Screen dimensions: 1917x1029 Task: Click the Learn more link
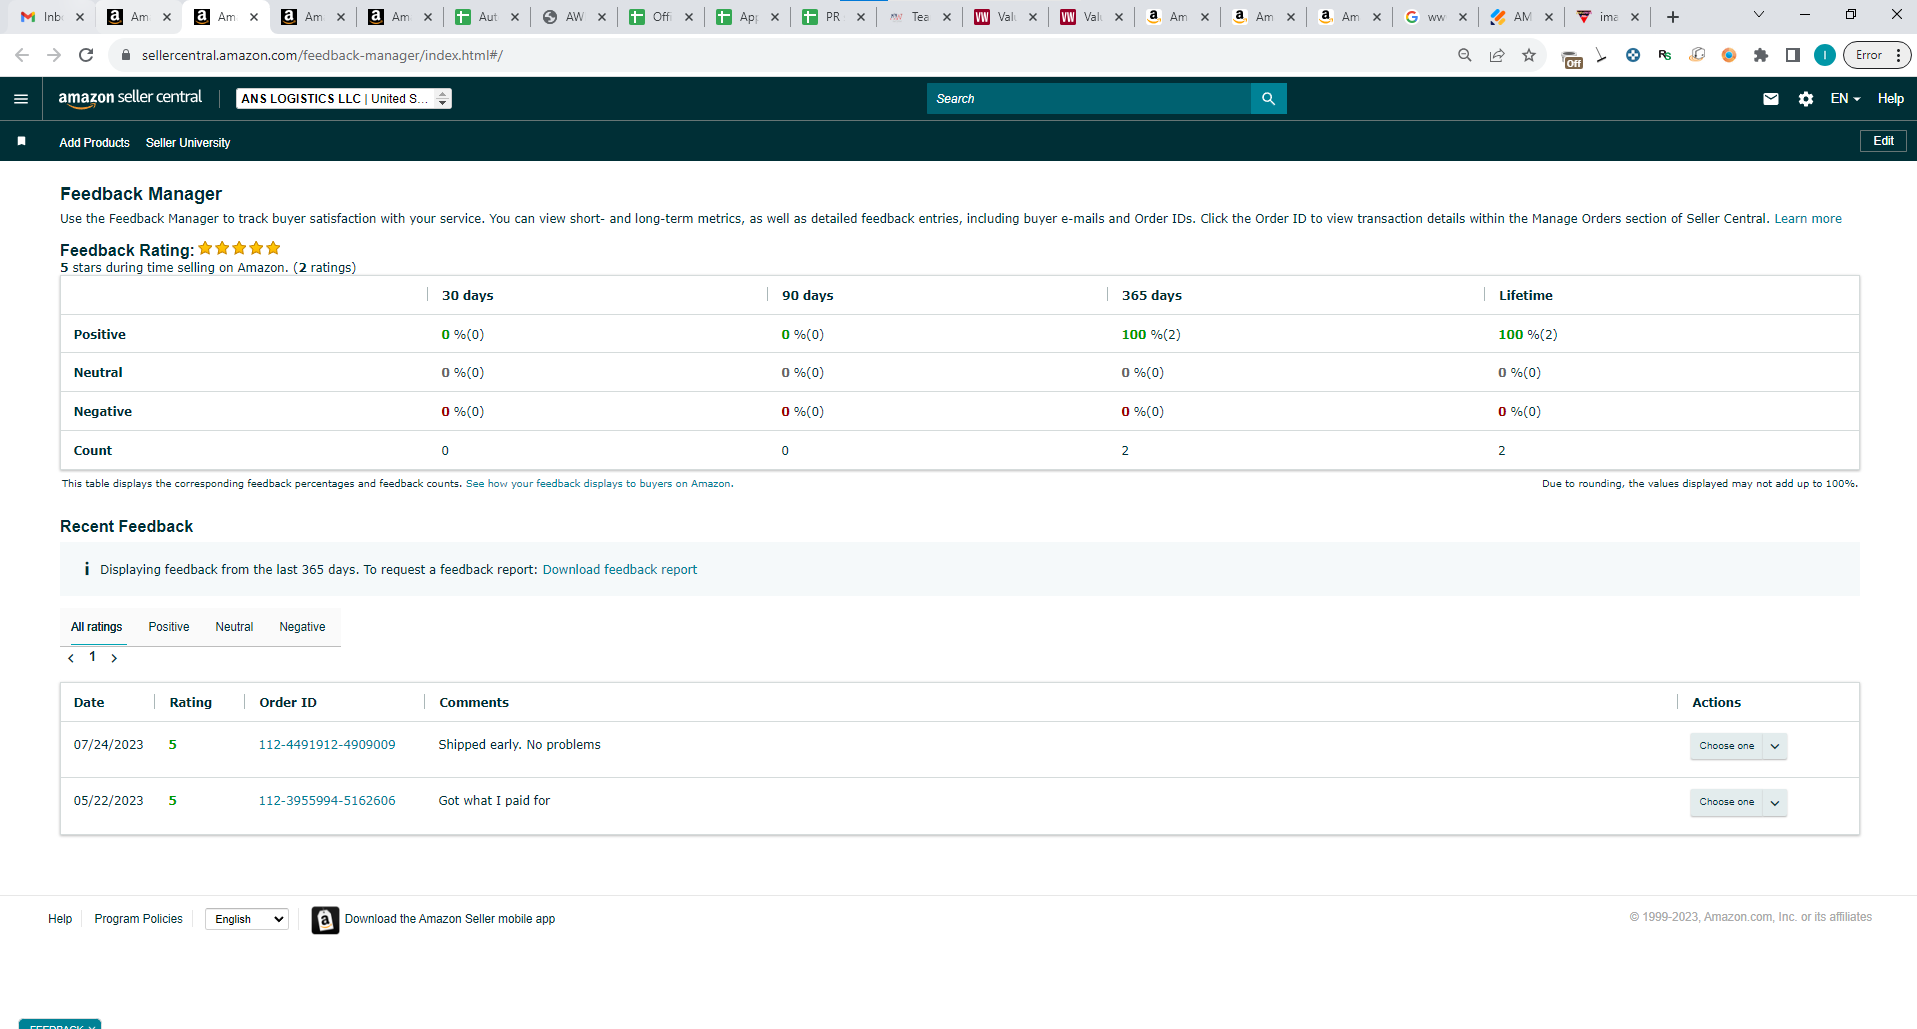coord(1808,219)
